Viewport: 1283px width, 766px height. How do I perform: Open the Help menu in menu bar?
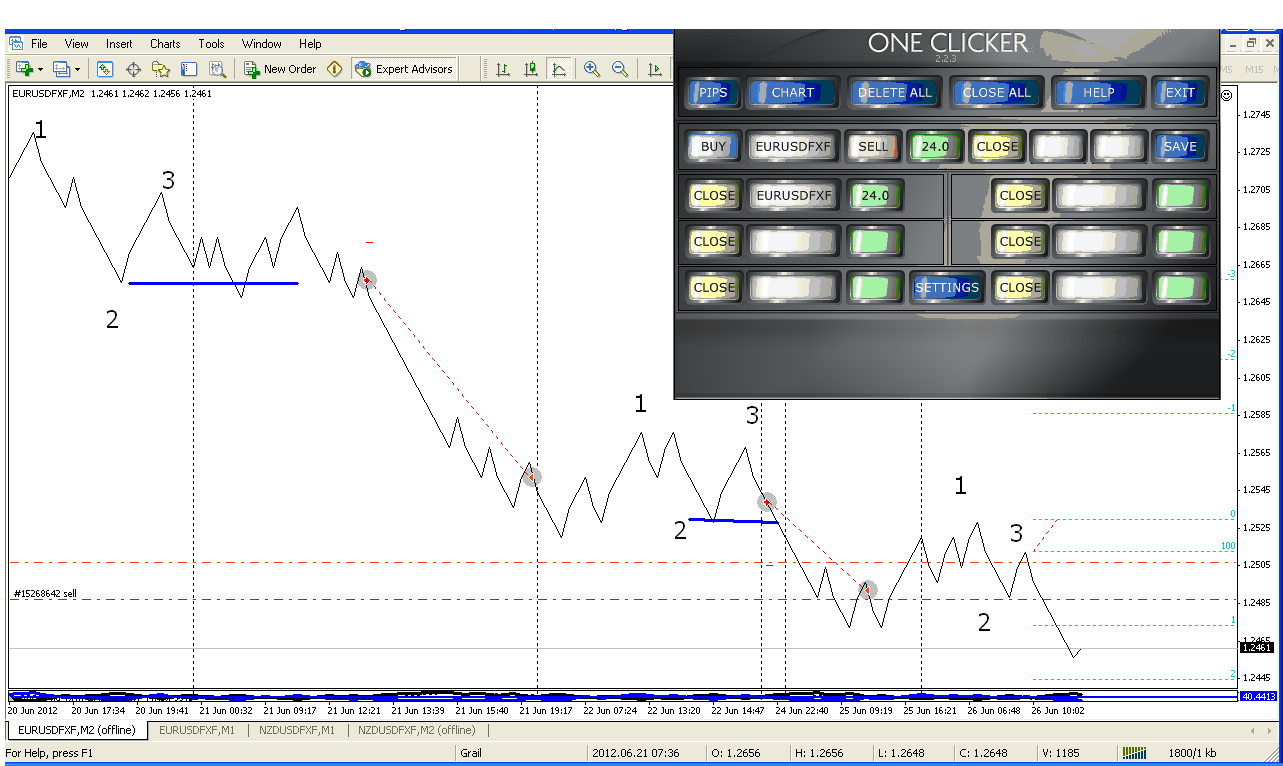click(310, 44)
